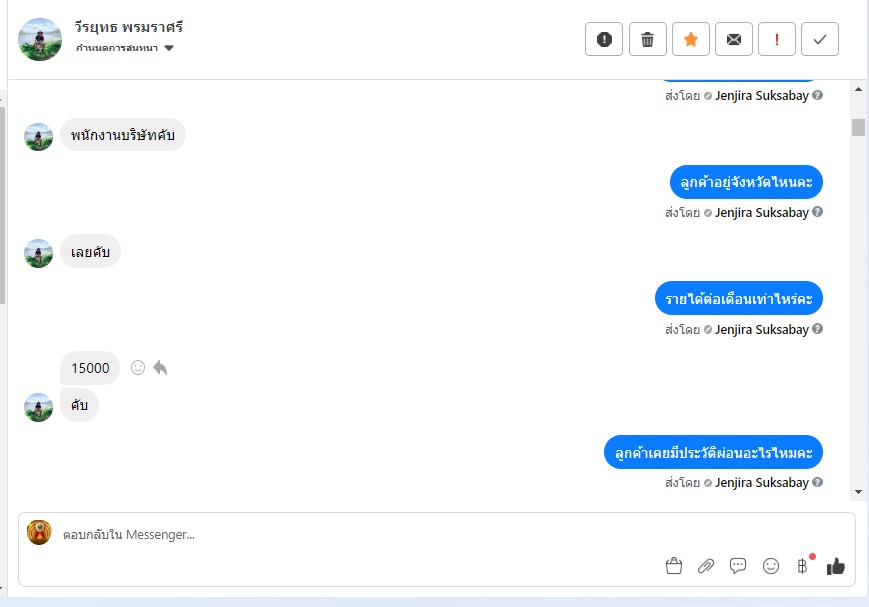
Task: Open the baht payment request icon
Action: [x=802, y=566]
